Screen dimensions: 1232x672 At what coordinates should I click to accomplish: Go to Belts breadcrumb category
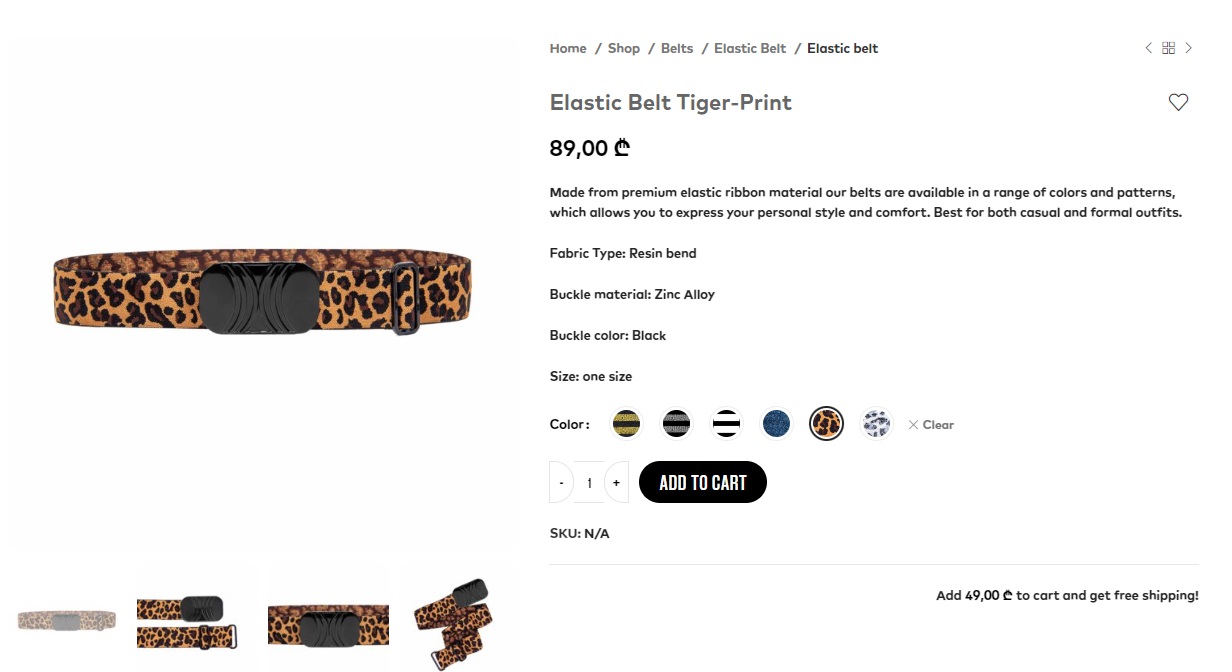[x=677, y=48]
